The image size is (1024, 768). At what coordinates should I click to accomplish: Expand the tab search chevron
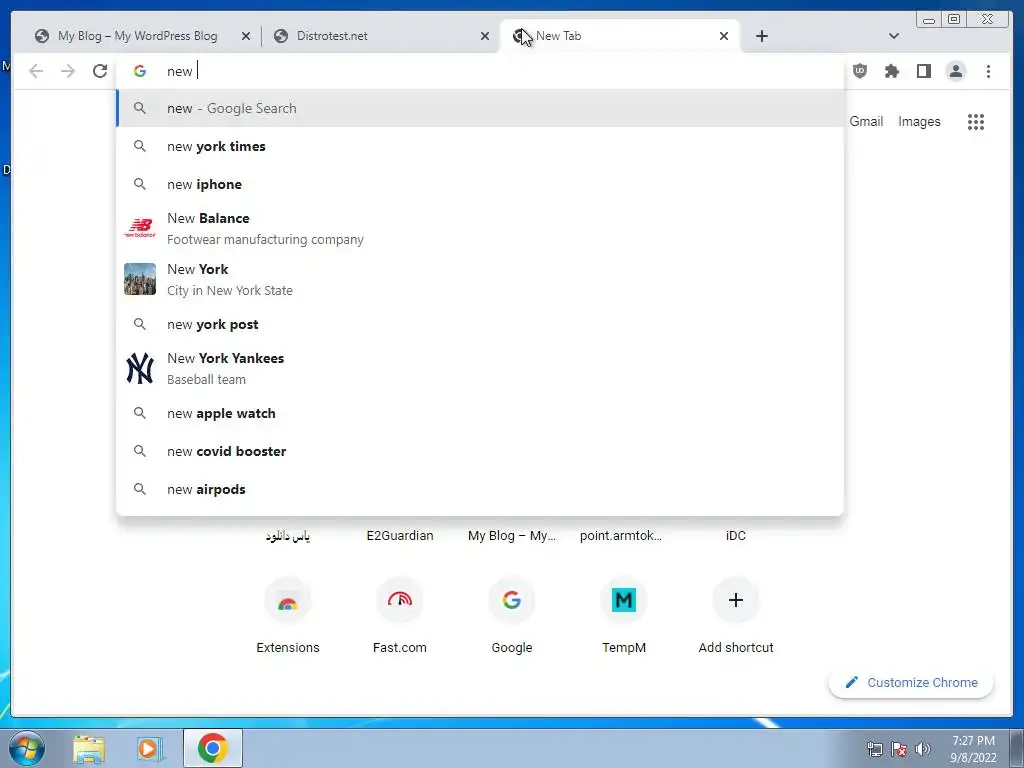pos(893,36)
